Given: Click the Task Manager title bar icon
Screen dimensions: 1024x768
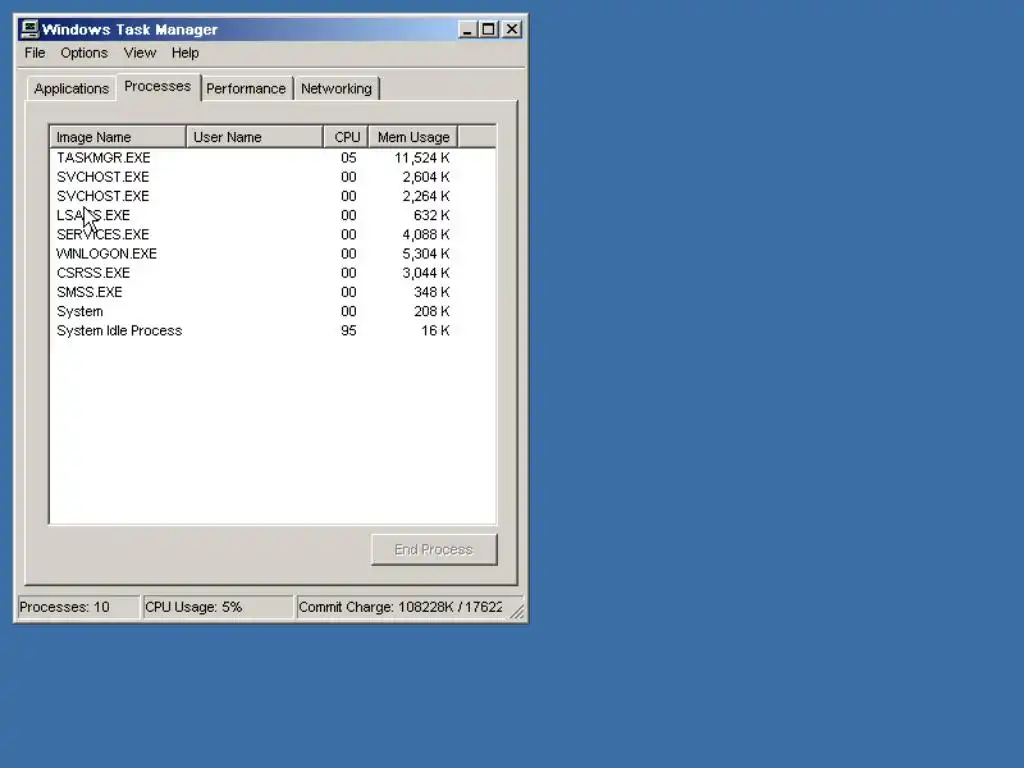Looking at the screenshot, I should [x=29, y=29].
